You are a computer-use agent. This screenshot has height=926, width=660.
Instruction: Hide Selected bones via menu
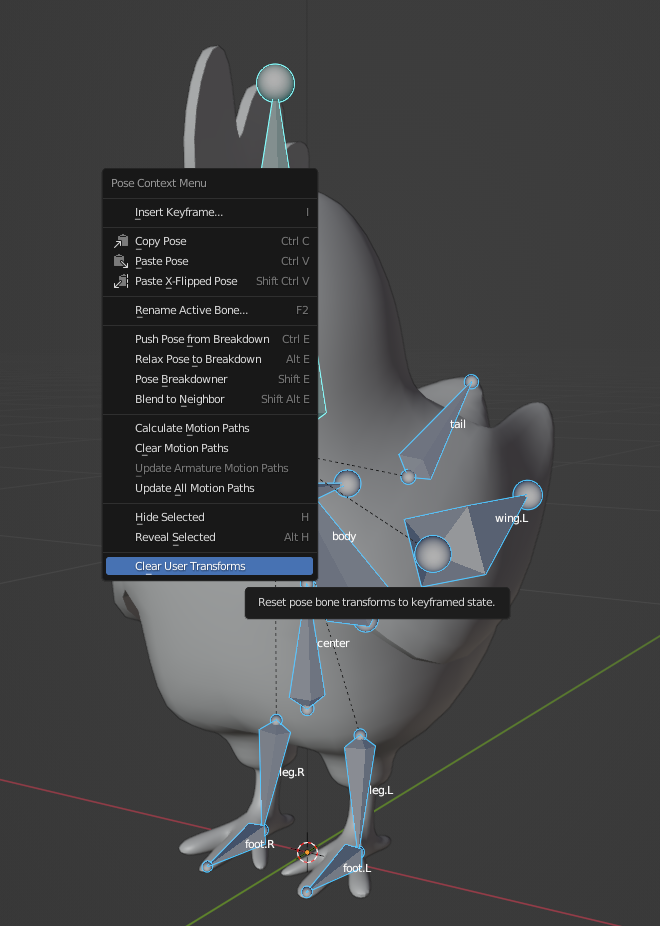tap(170, 517)
